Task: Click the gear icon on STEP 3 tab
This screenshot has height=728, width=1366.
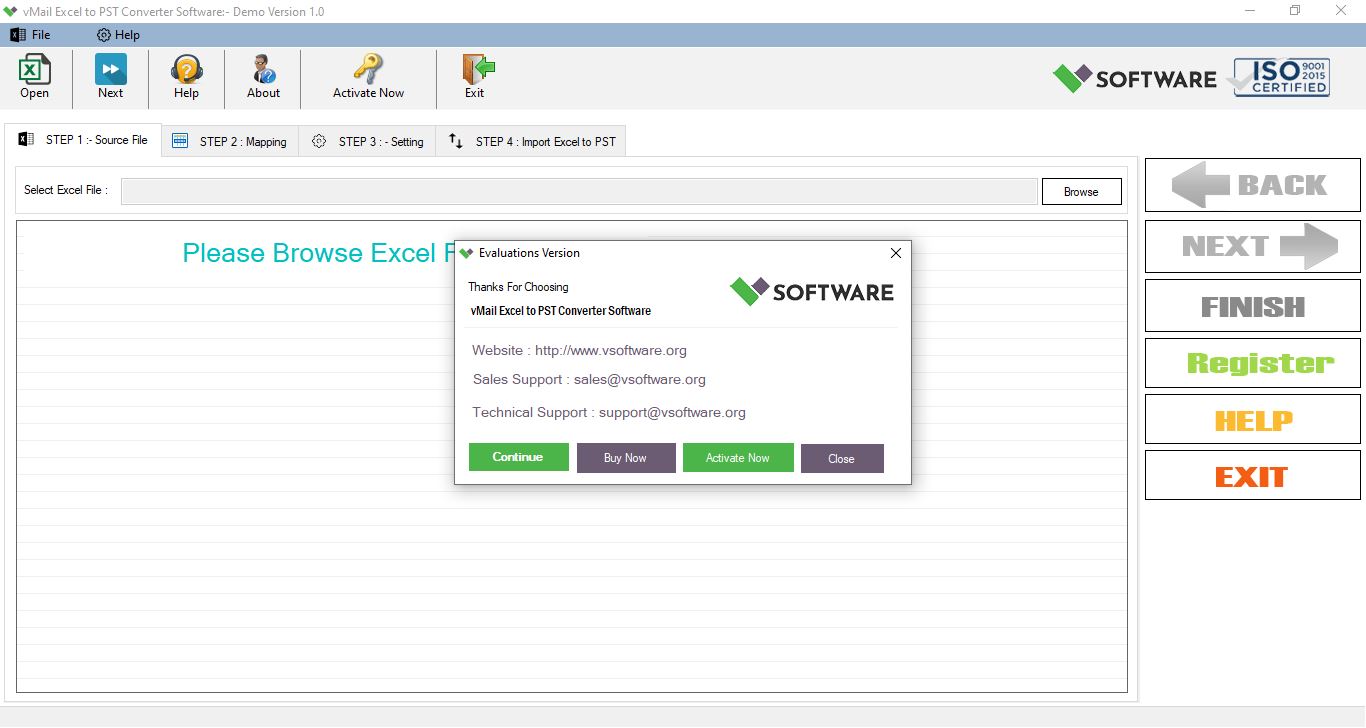Action: (319, 141)
